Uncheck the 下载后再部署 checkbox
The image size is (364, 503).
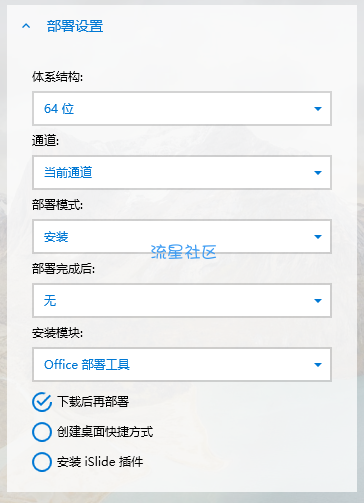(x=42, y=402)
